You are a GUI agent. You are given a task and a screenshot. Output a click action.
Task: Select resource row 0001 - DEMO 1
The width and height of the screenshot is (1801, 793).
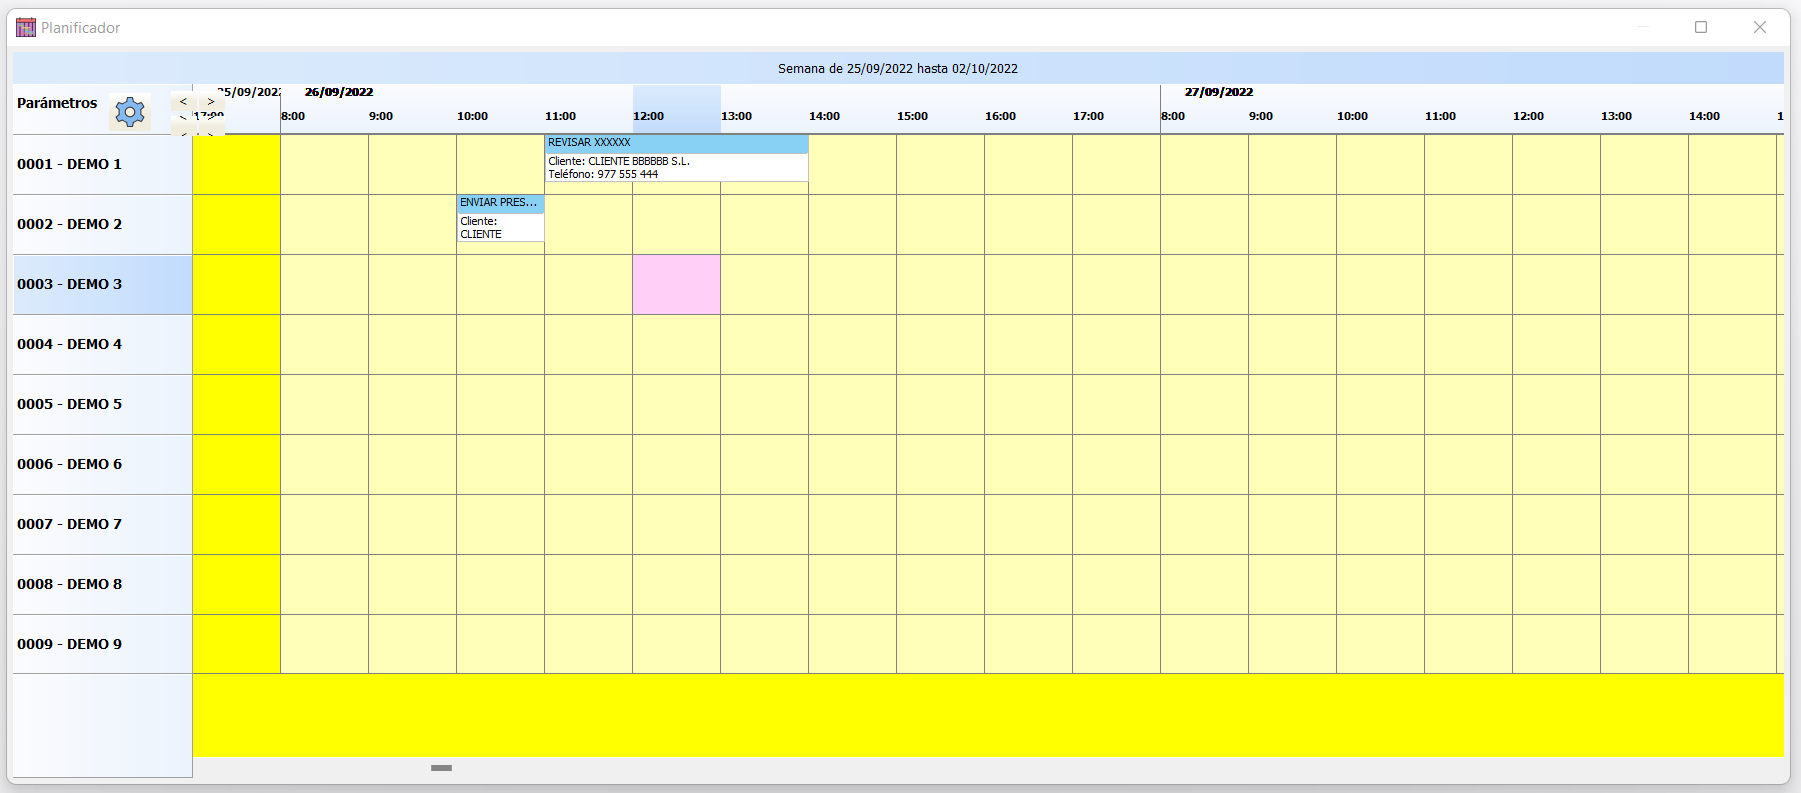click(102, 164)
